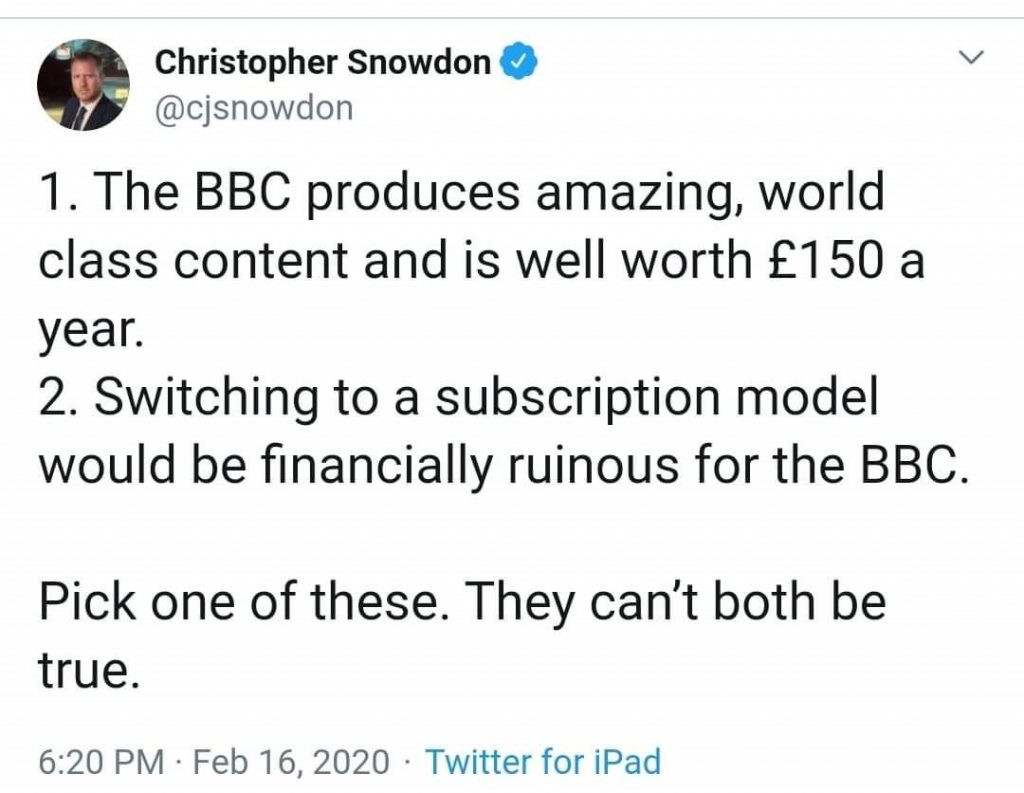Click the "Pick one of these" sentence

[x=244, y=601]
